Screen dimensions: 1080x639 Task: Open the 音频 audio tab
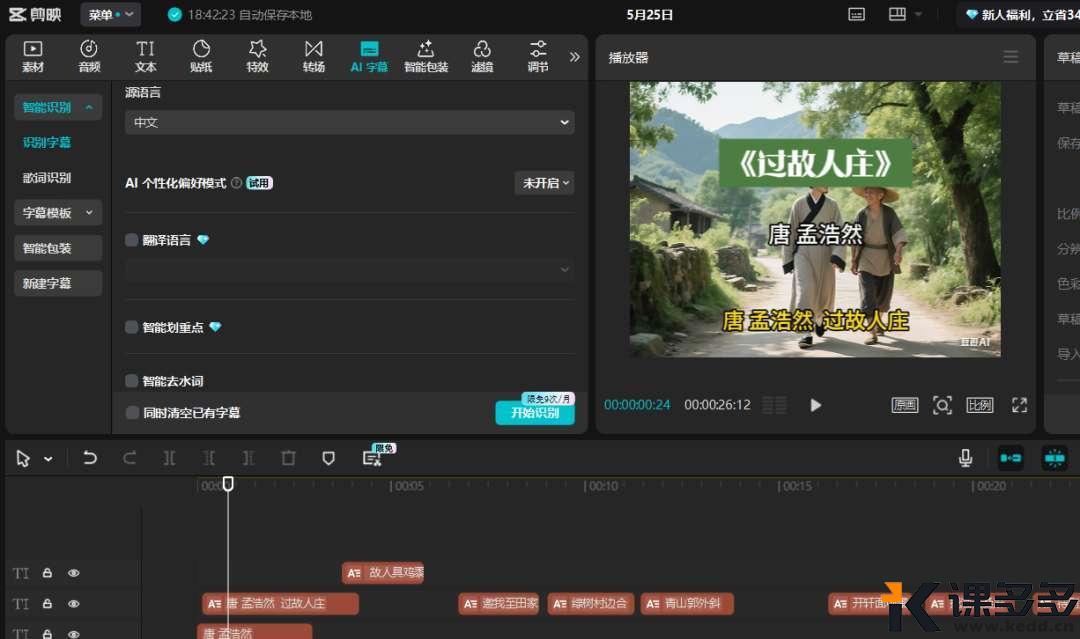coord(89,56)
